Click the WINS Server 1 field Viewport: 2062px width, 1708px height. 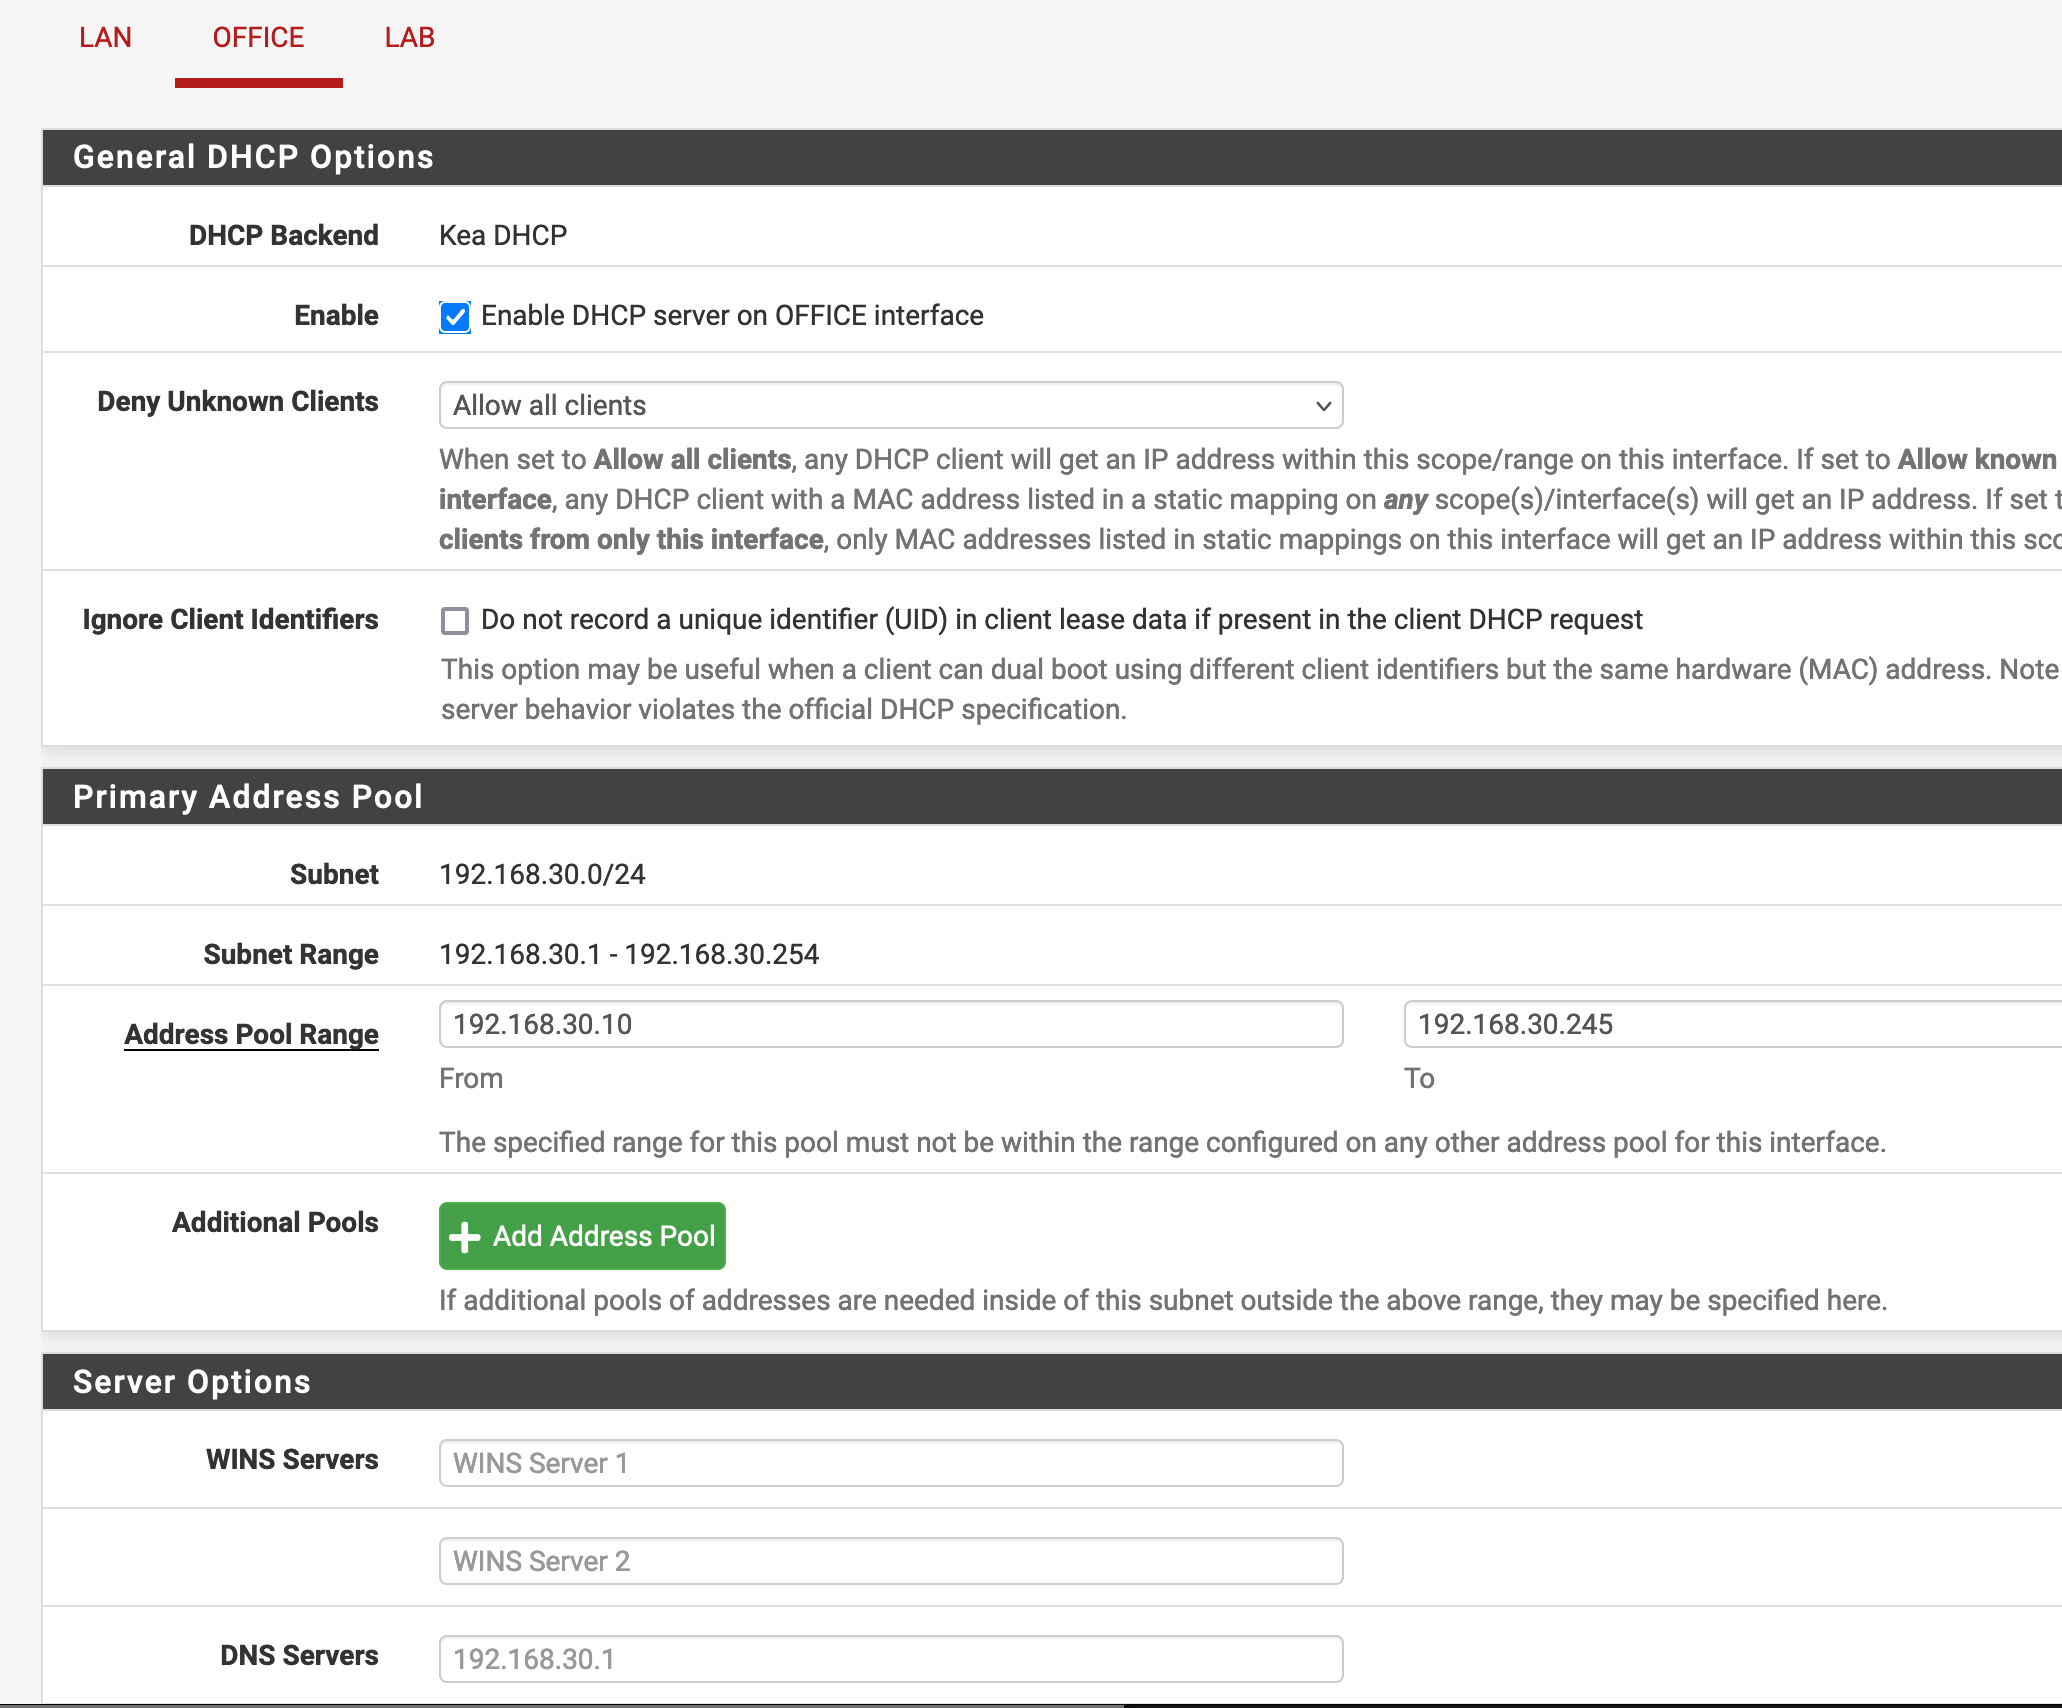890,1463
